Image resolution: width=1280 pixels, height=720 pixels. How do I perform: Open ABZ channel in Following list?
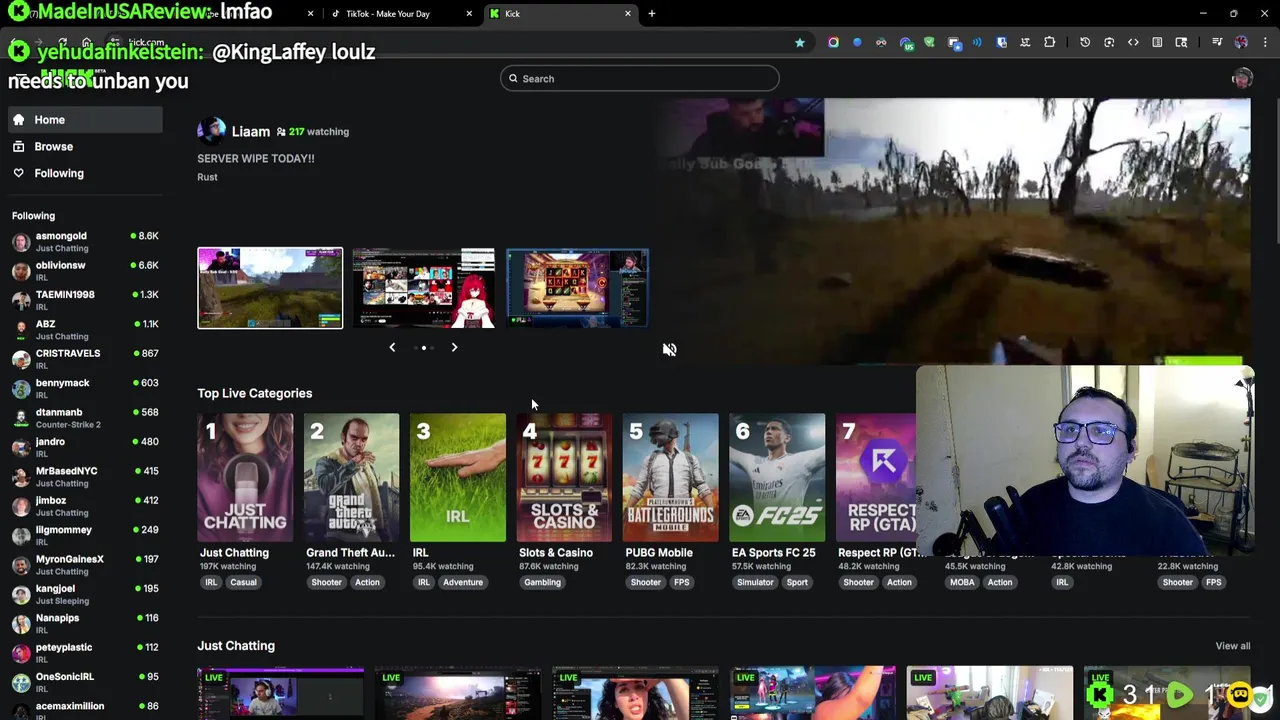85,330
